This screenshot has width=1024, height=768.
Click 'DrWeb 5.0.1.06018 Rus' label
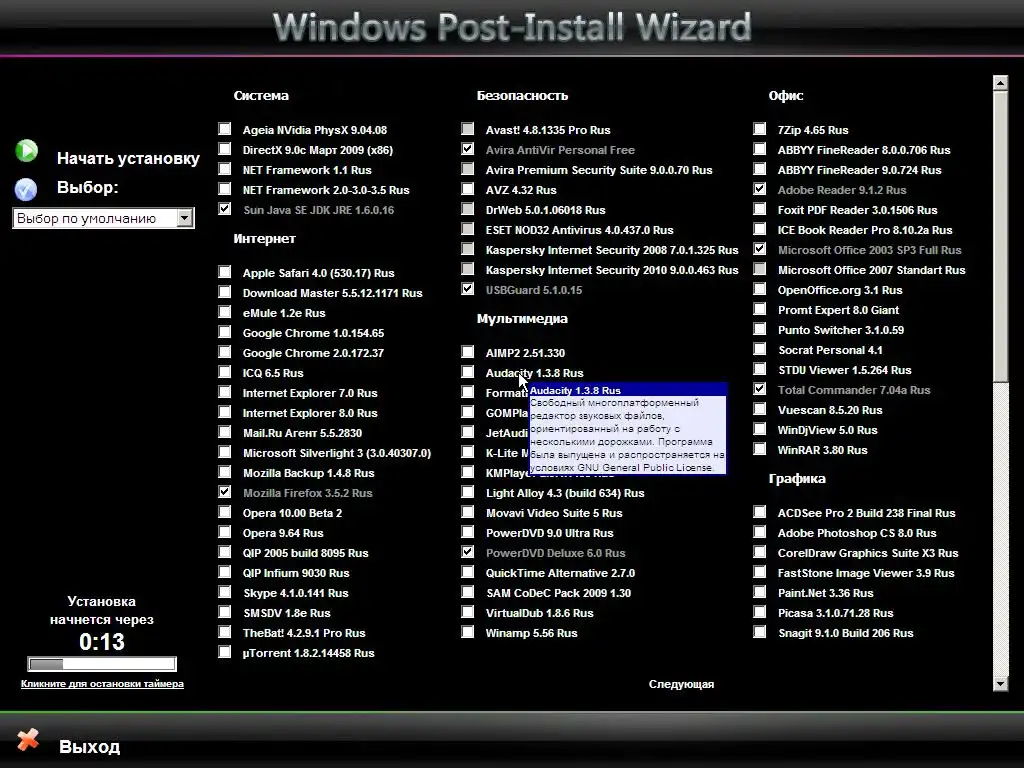click(545, 210)
